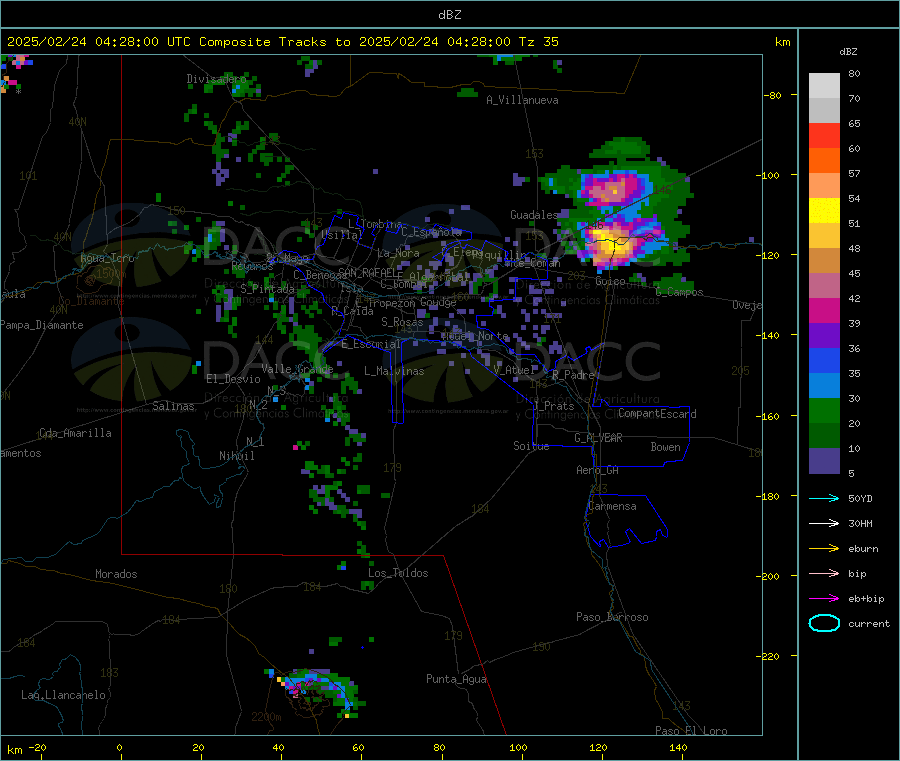The image size is (900, 761).
Task: Click the magenta eb+bip arrow icon
Action: pos(824,598)
